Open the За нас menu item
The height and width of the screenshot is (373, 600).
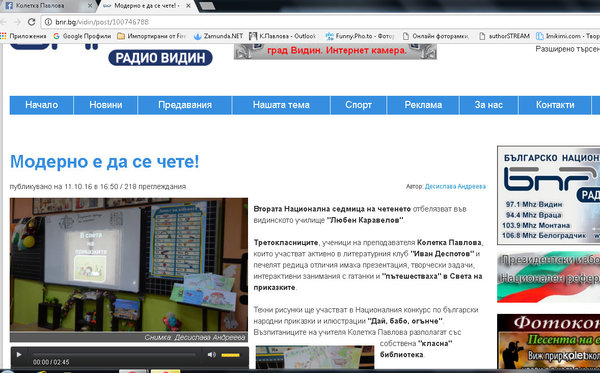pyautogui.click(x=489, y=105)
